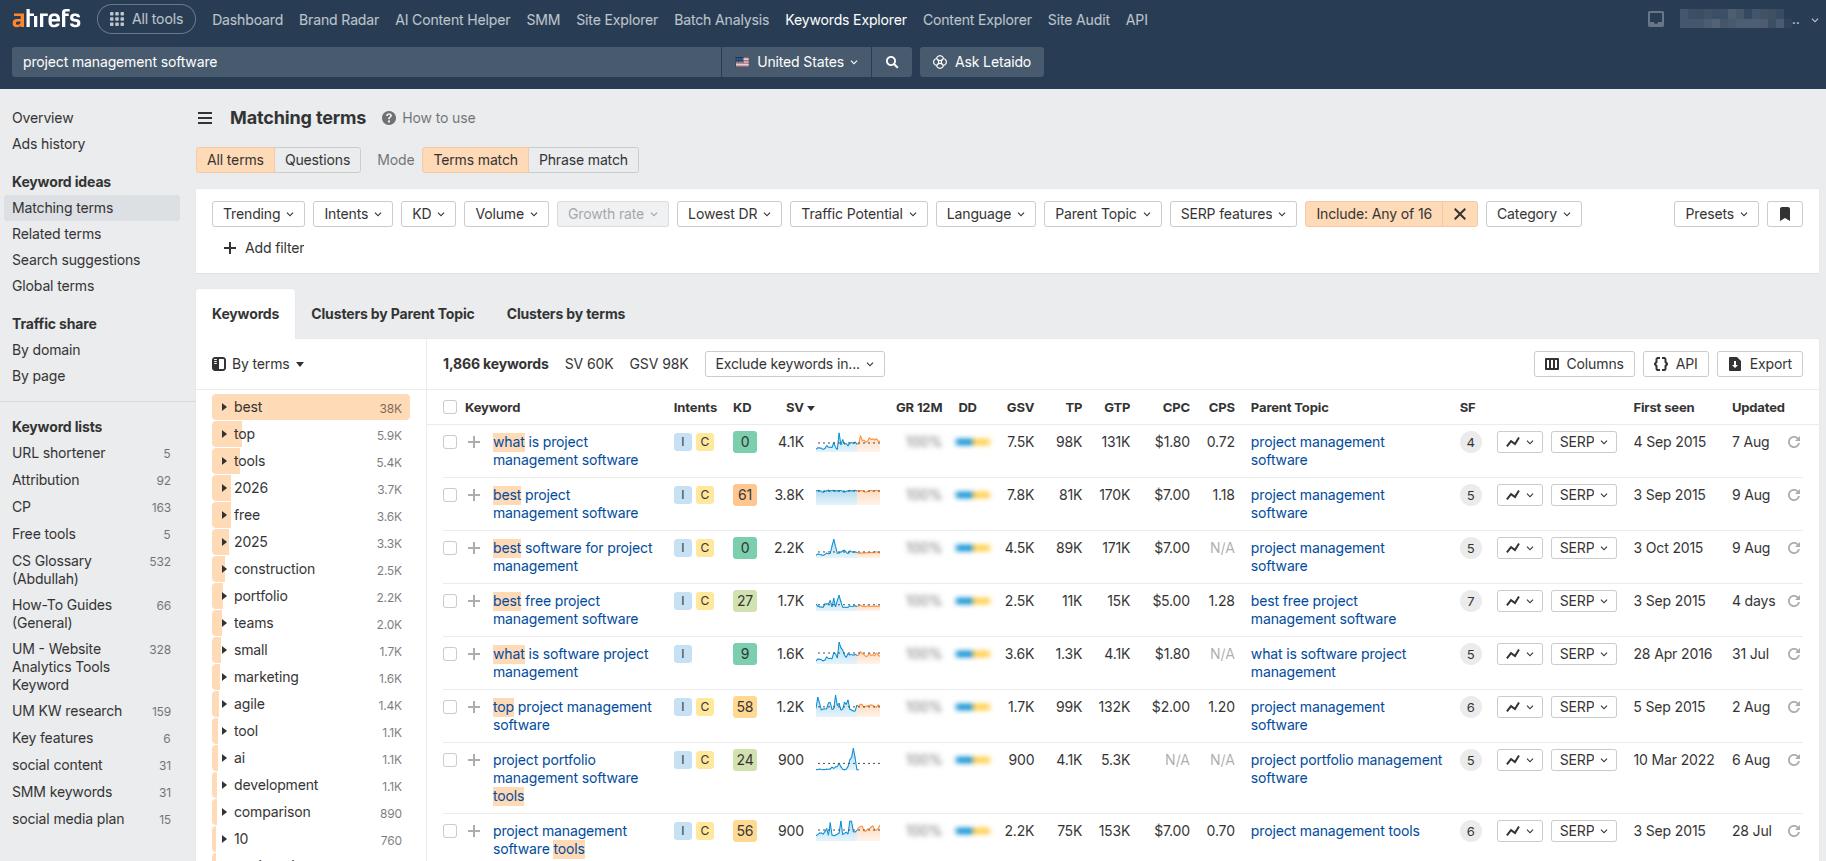Click the search magnifier button
Viewport: 1826px width, 861px height.
[891, 62]
